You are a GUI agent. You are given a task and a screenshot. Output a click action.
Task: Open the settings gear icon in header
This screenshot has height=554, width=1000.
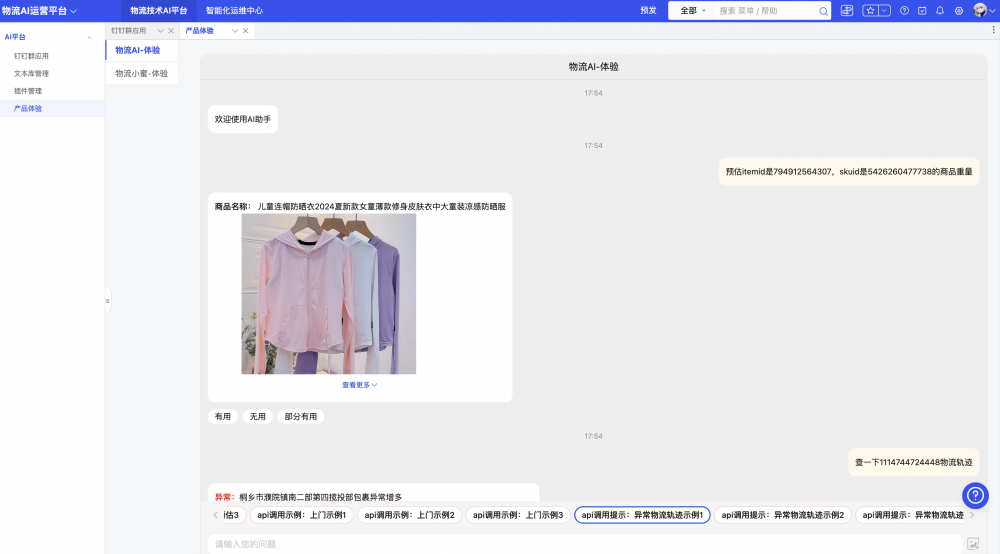(x=958, y=11)
